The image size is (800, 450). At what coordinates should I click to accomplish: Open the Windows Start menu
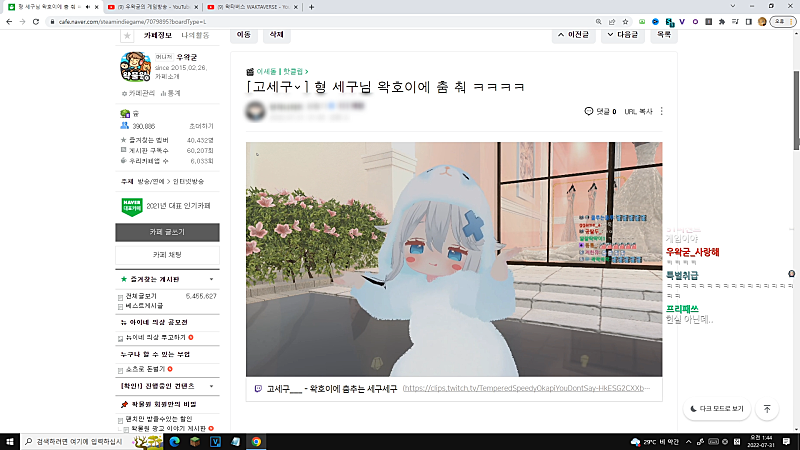coord(10,442)
